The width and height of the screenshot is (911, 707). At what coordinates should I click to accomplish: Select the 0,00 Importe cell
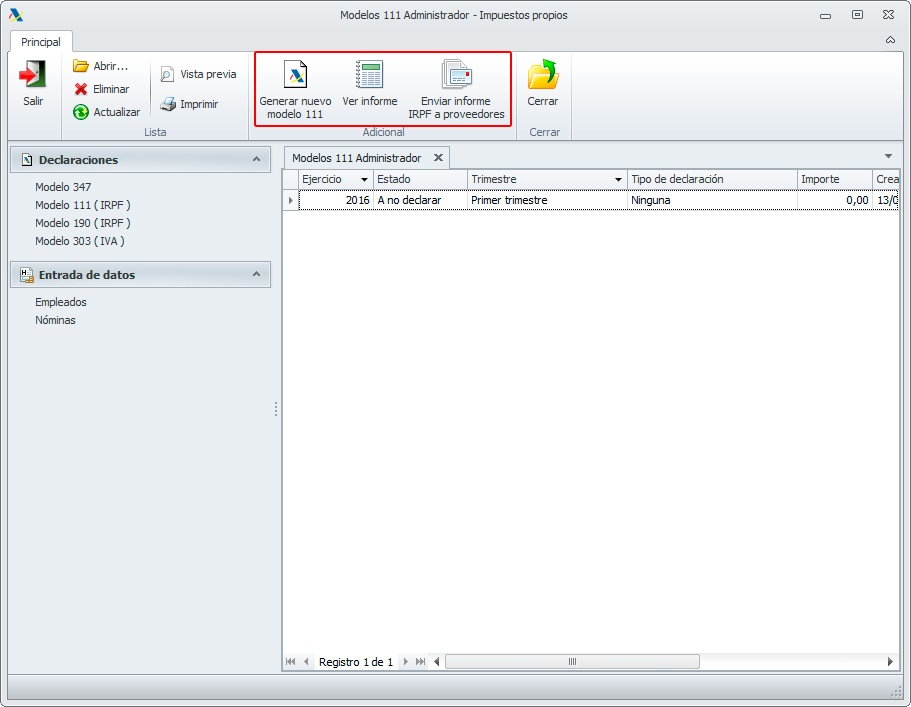point(835,200)
